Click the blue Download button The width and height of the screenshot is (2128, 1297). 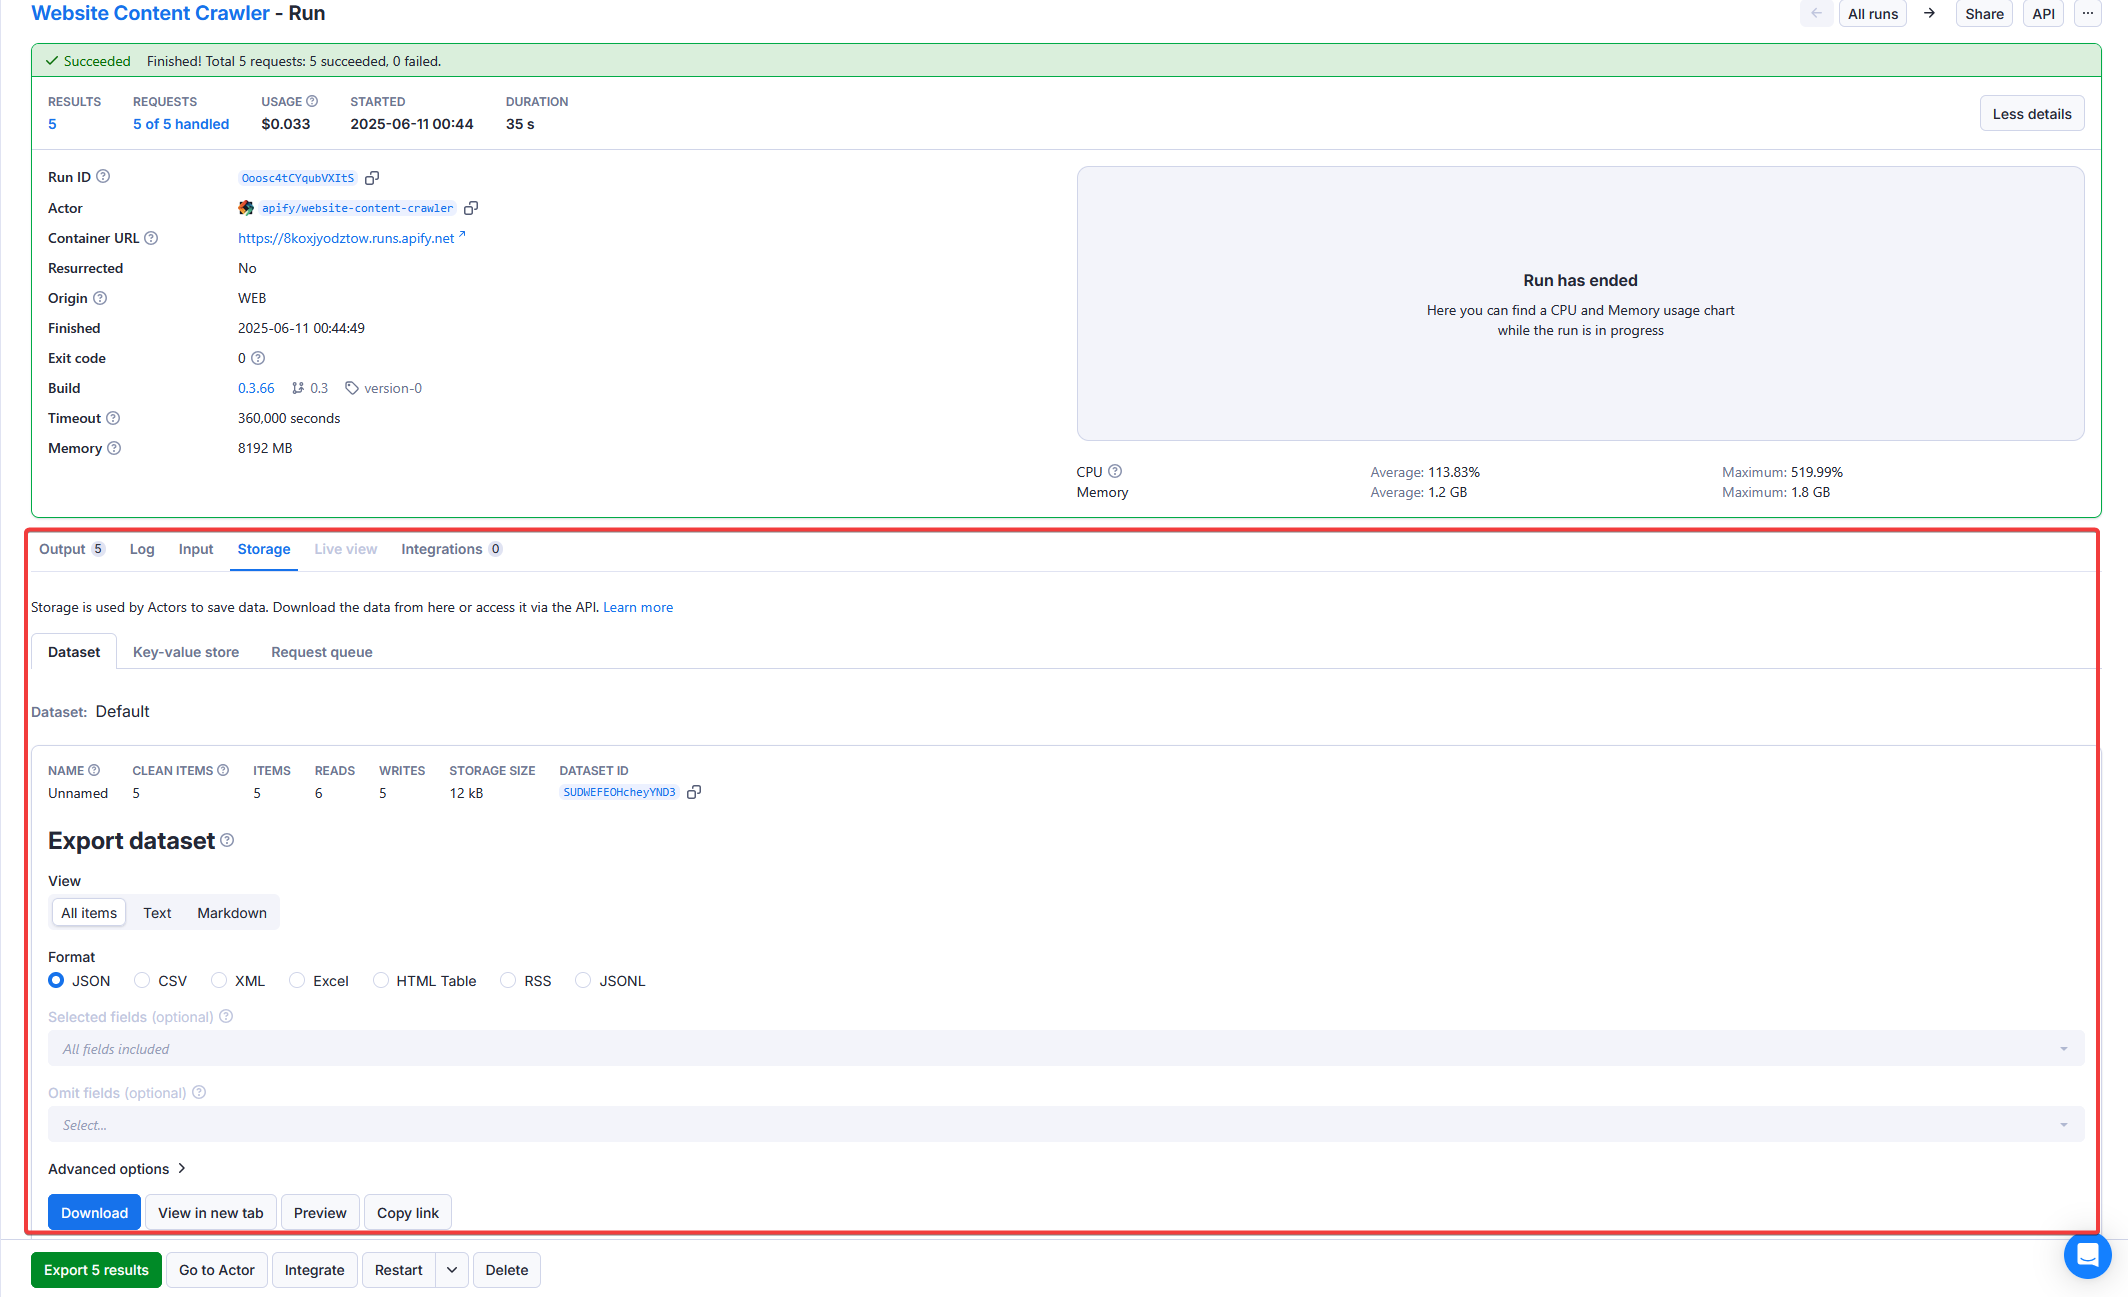pos(94,1213)
